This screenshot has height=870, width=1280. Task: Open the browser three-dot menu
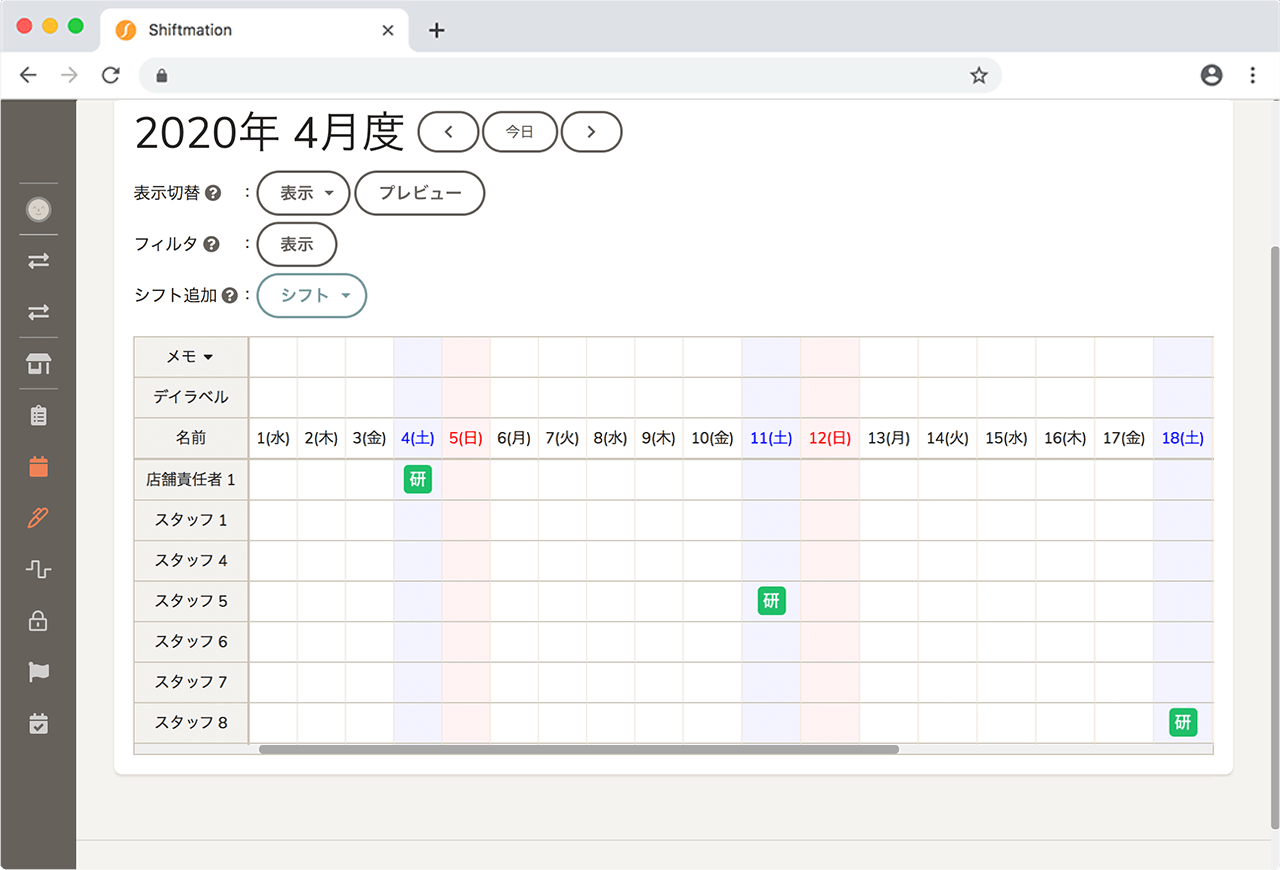click(x=1253, y=75)
